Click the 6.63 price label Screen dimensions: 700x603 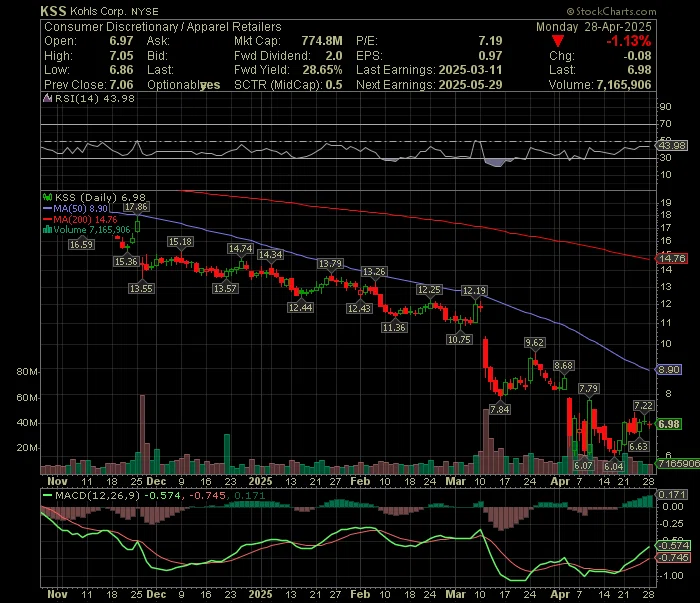(x=638, y=447)
